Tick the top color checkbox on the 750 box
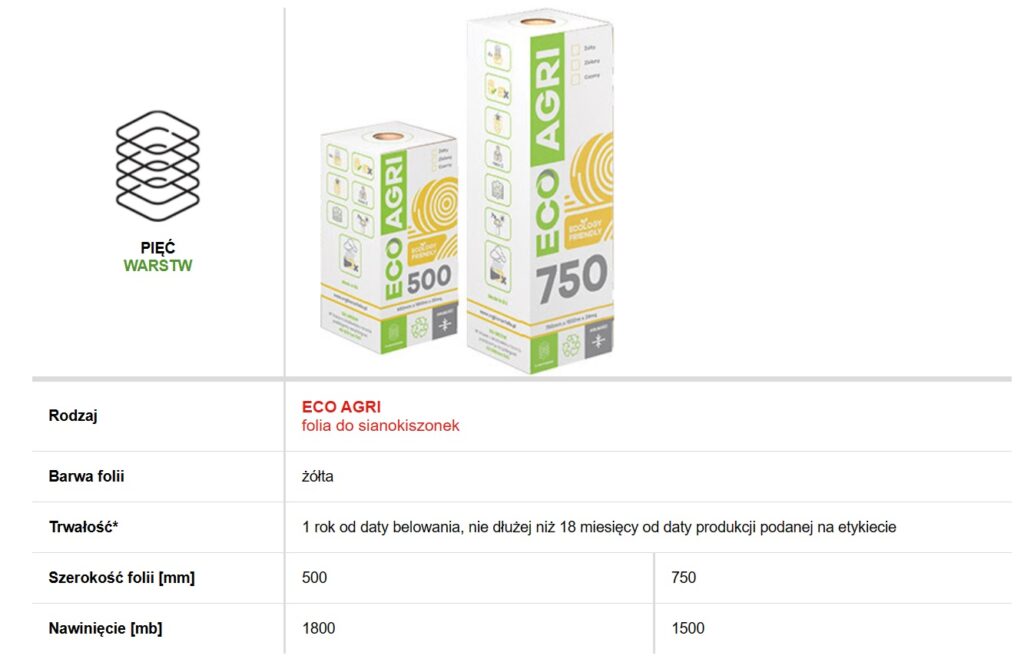 (573, 47)
